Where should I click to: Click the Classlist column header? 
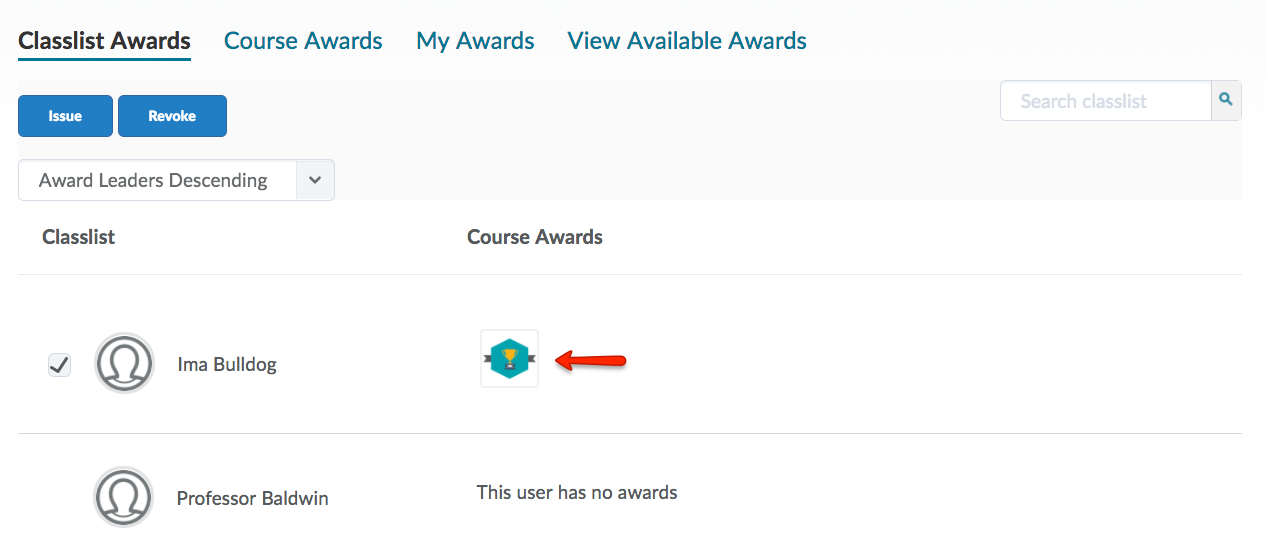point(79,237)
